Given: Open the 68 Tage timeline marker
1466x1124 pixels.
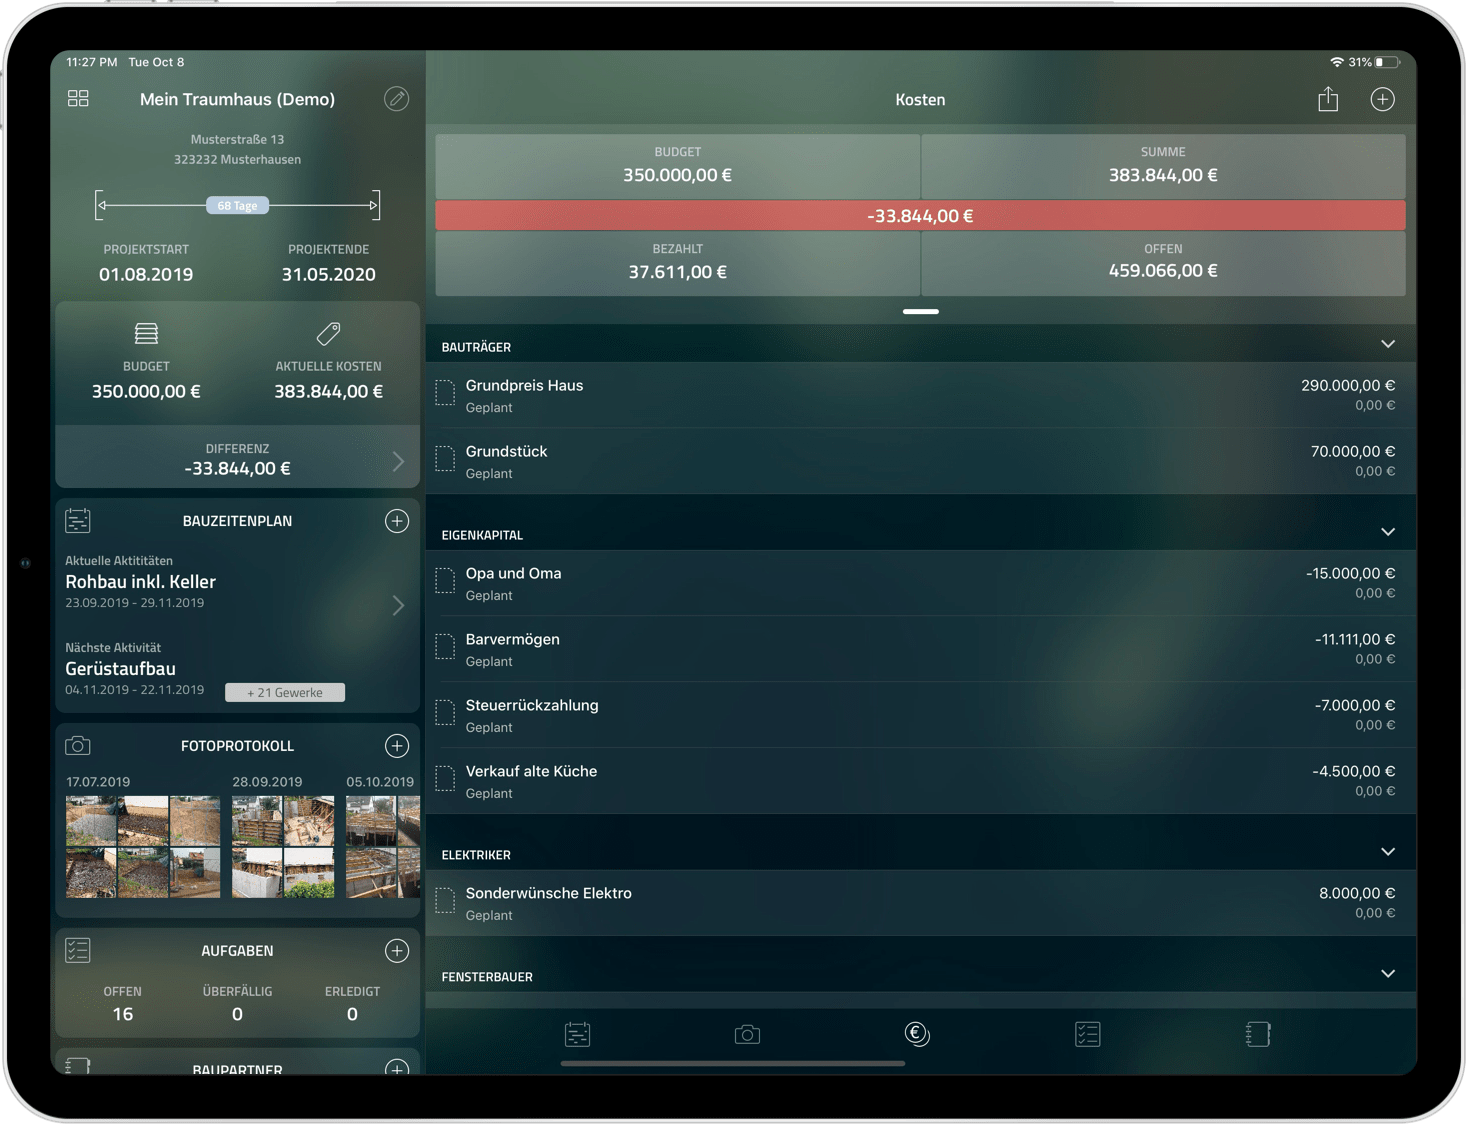Looking at the screenshot, I should 237,205.
